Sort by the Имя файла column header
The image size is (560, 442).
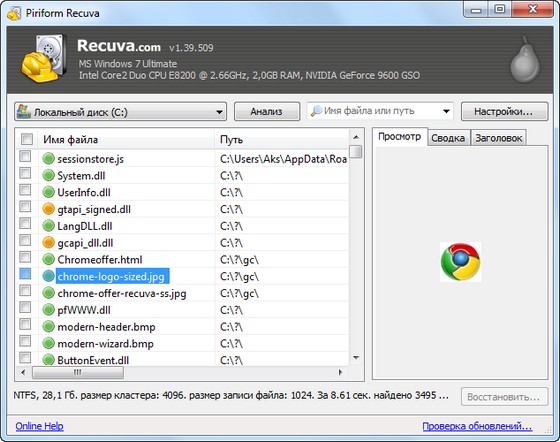(126, 140)
